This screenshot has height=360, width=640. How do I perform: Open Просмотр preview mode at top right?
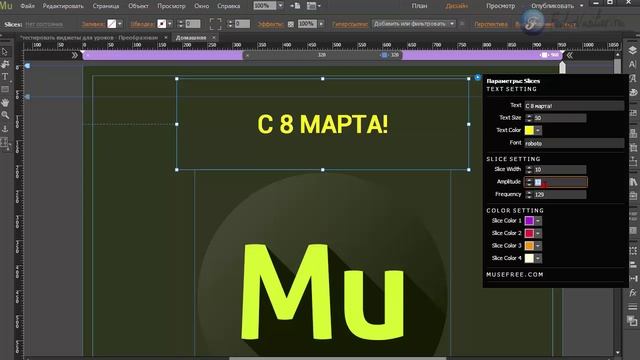(500, 6)
